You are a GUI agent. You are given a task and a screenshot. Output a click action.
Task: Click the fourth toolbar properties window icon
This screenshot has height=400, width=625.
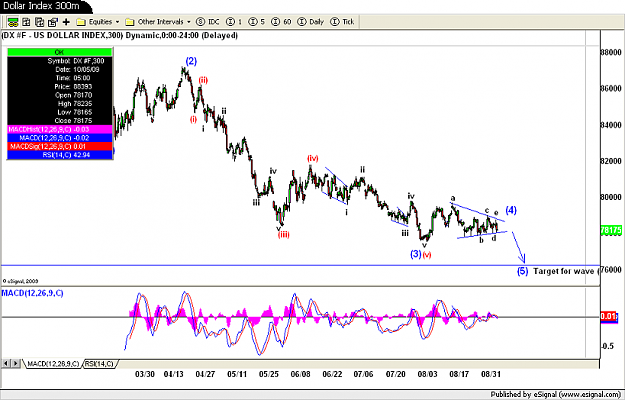tap(53, 22)
